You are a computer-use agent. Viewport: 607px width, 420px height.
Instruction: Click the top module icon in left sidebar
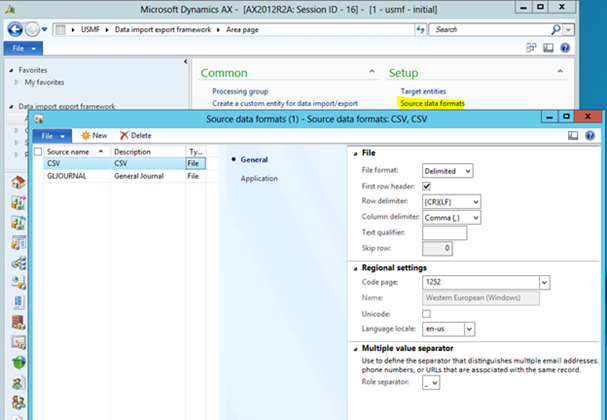point(18,182)
